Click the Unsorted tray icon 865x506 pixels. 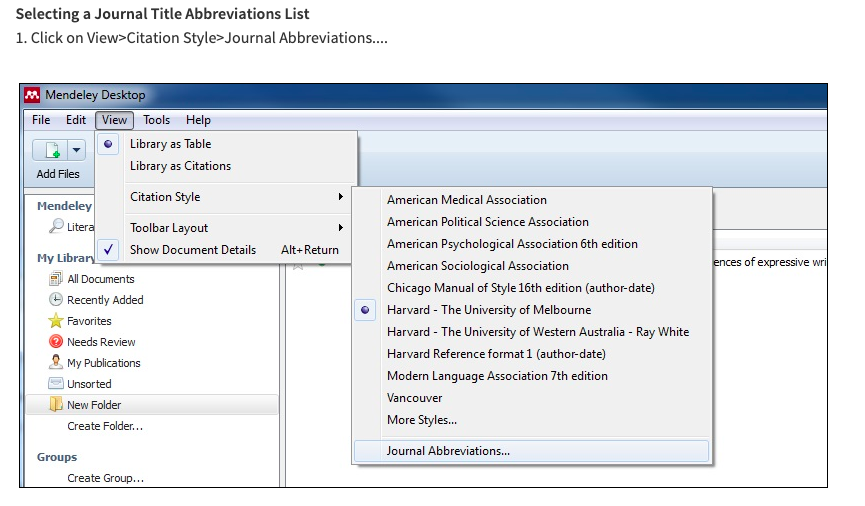[56, 384]
